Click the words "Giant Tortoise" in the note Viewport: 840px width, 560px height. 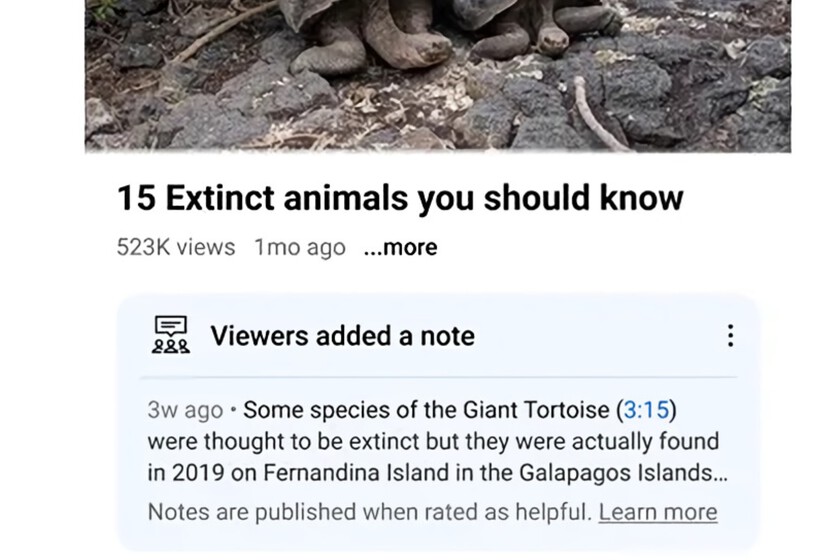pos(541,410)
